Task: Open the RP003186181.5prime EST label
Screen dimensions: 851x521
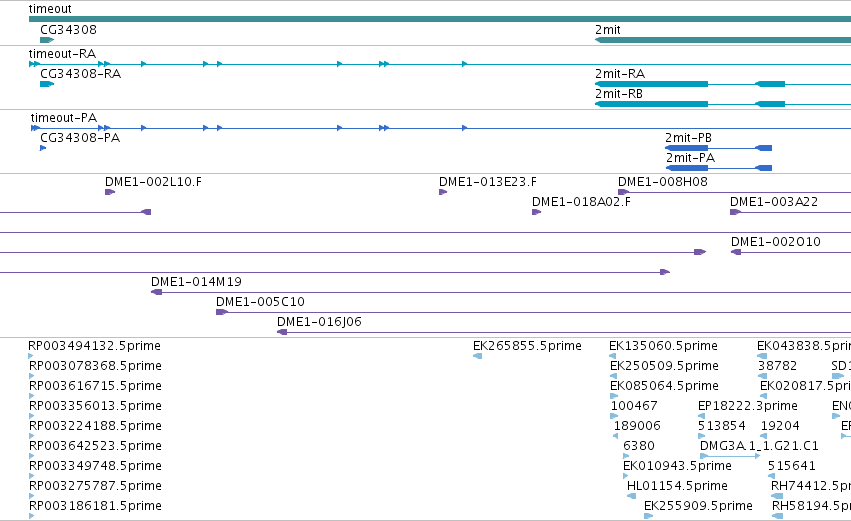Action: (x=95, y=506)
